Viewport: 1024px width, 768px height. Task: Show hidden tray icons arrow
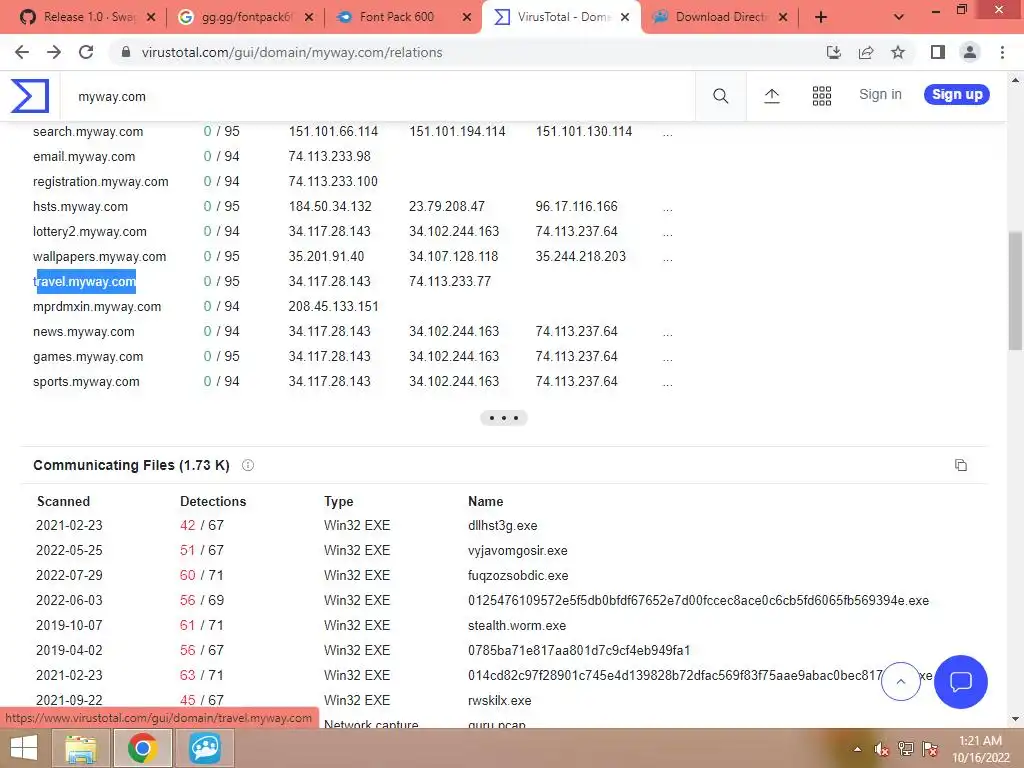point(857,749)
